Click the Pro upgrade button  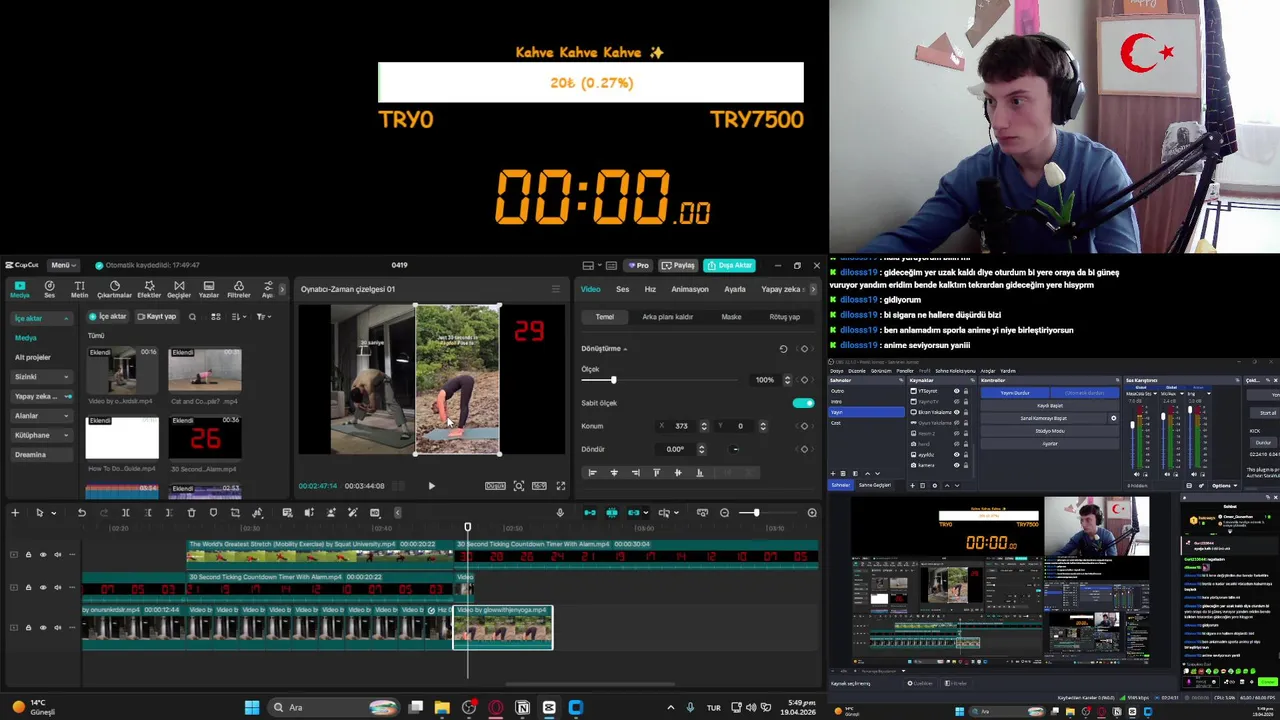638,265
